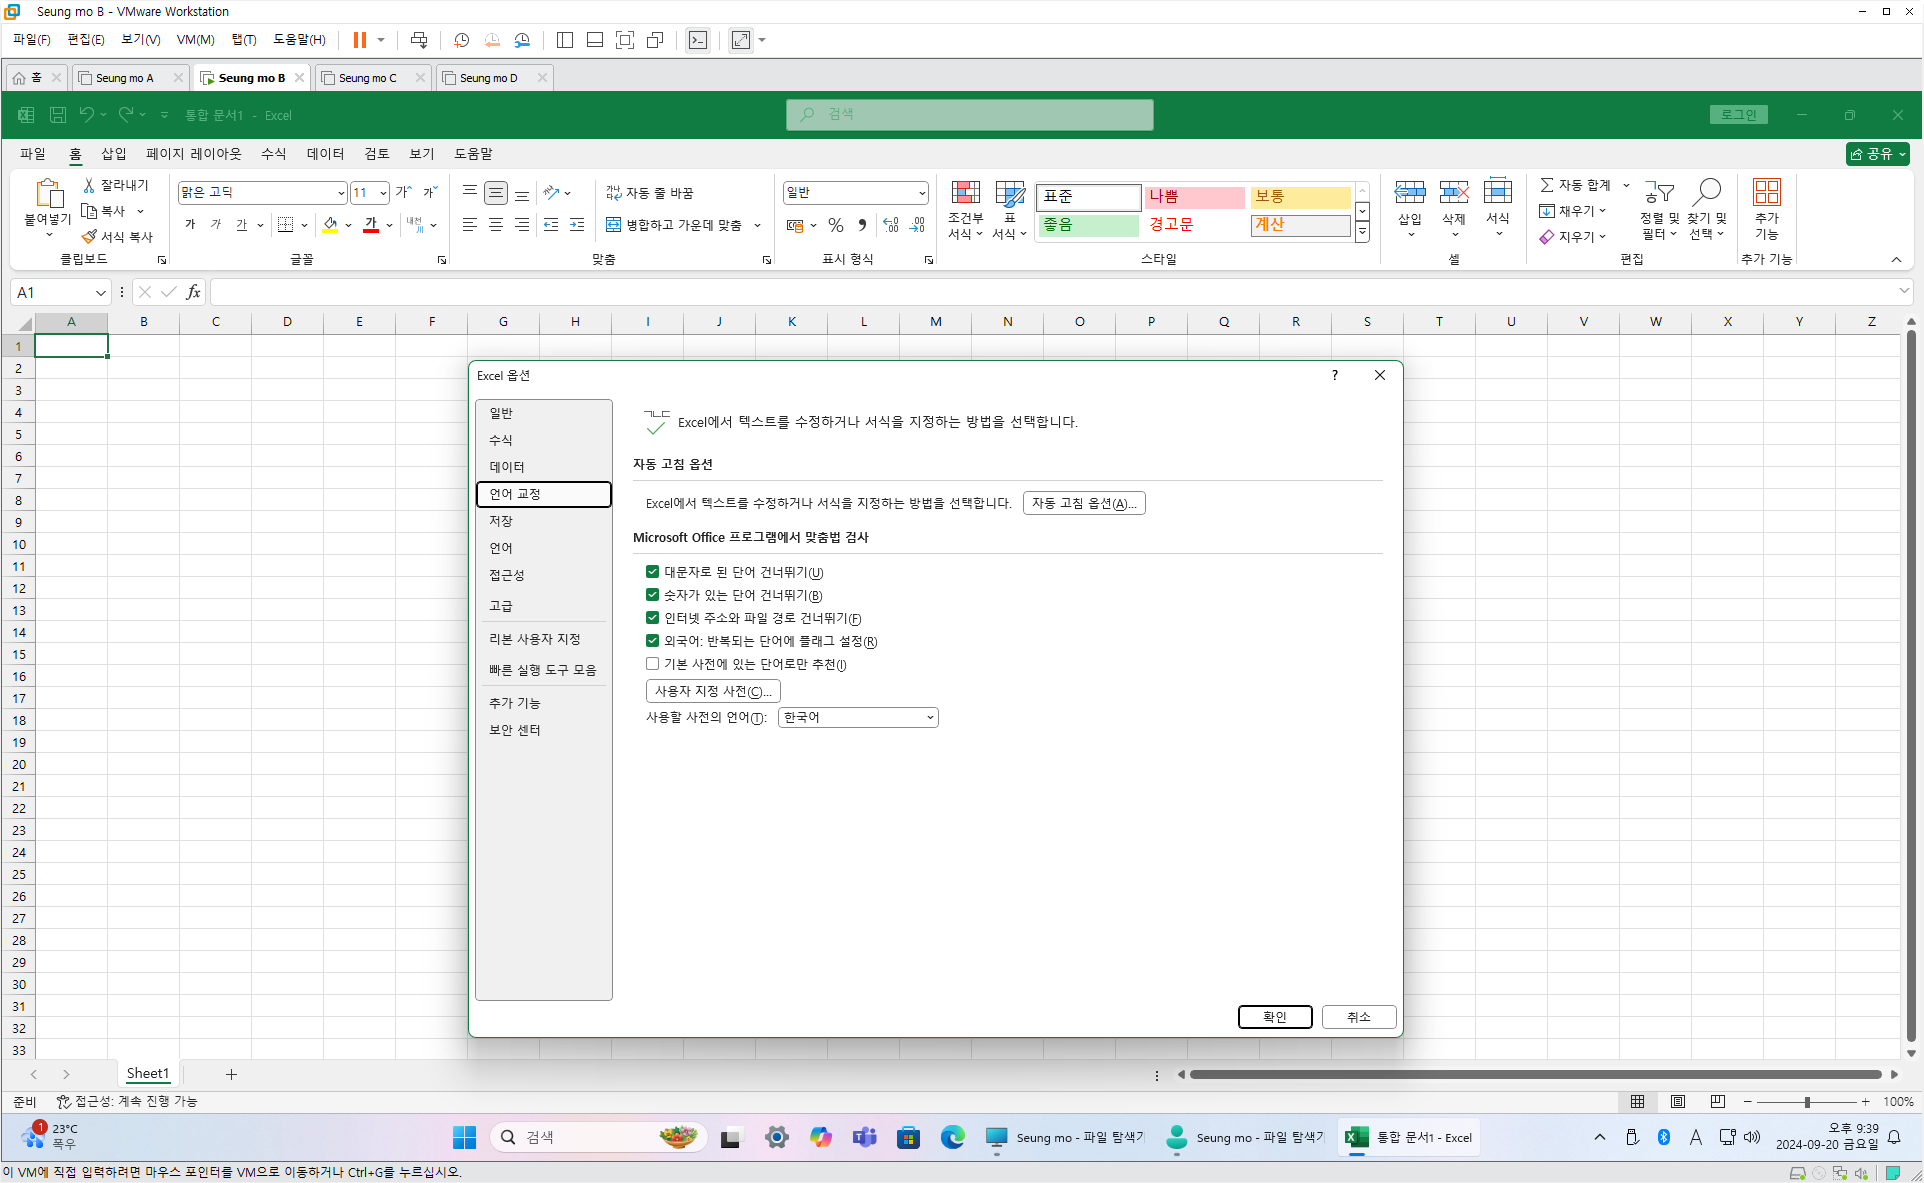The image size is (1924, 1183).
Task: Click the Merge and Center icon
Action: click(613, 225)
